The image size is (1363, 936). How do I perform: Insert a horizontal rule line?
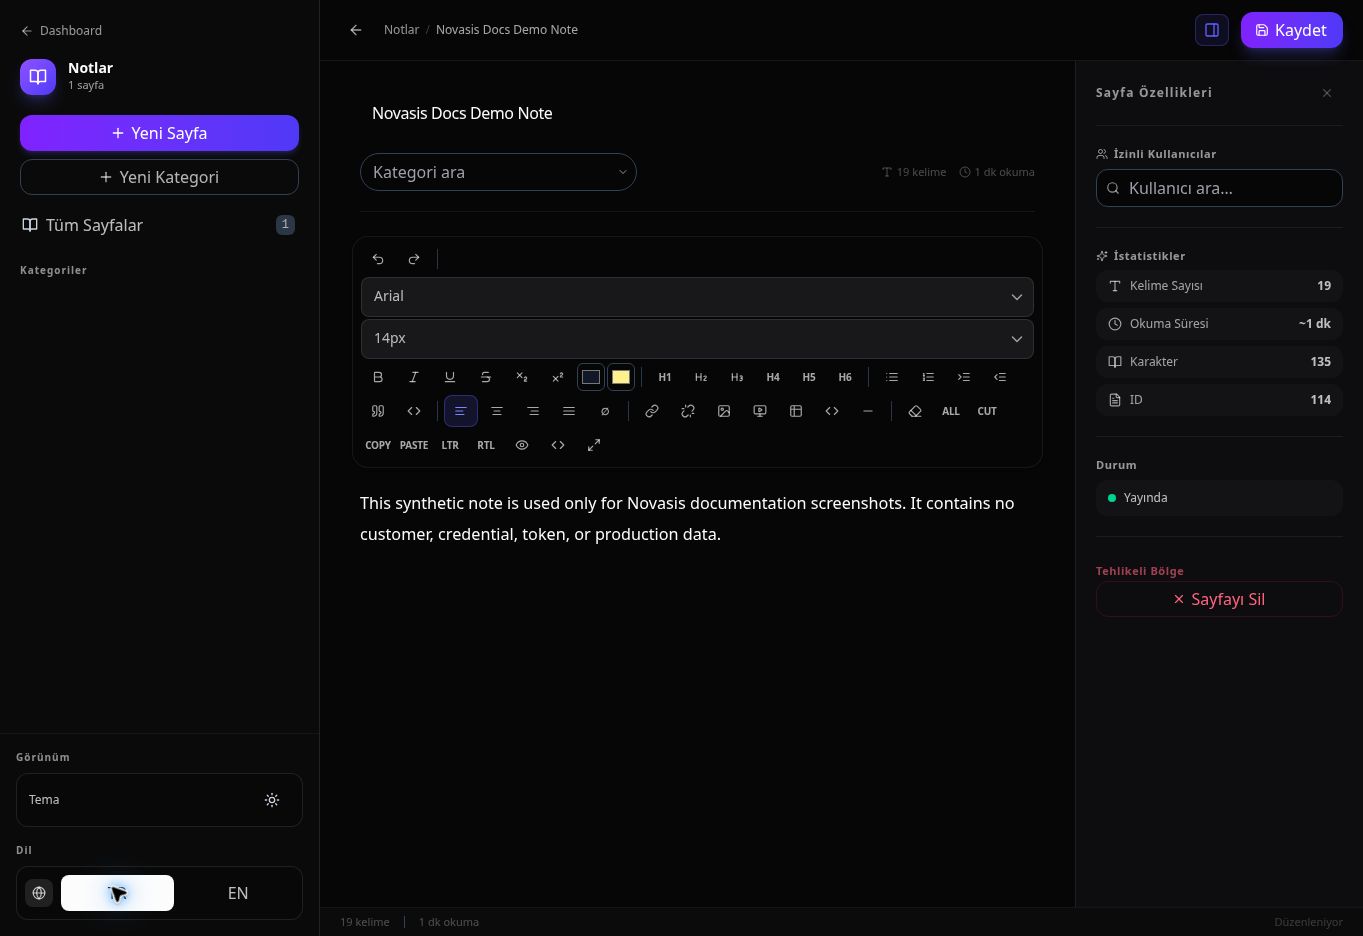[x=868, y=411]
